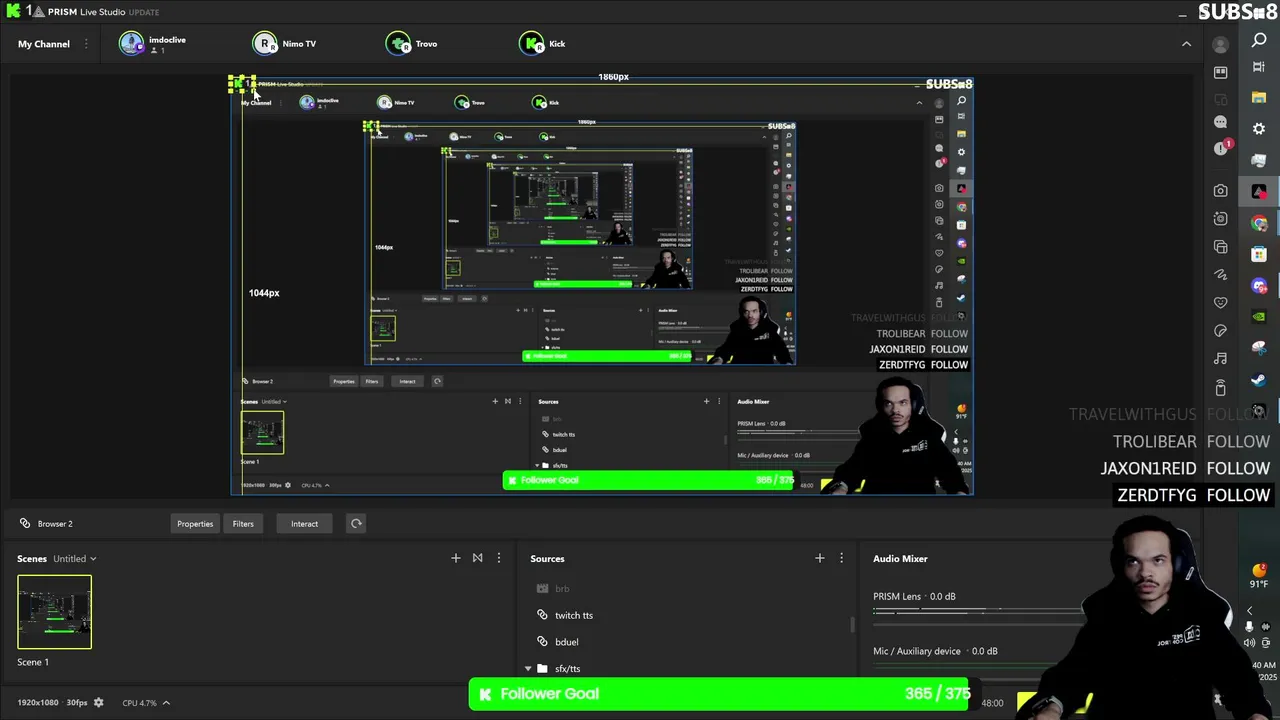Screen dimensions: 1280x720
Task: Click the Filters button
Action: coord(243,523)
